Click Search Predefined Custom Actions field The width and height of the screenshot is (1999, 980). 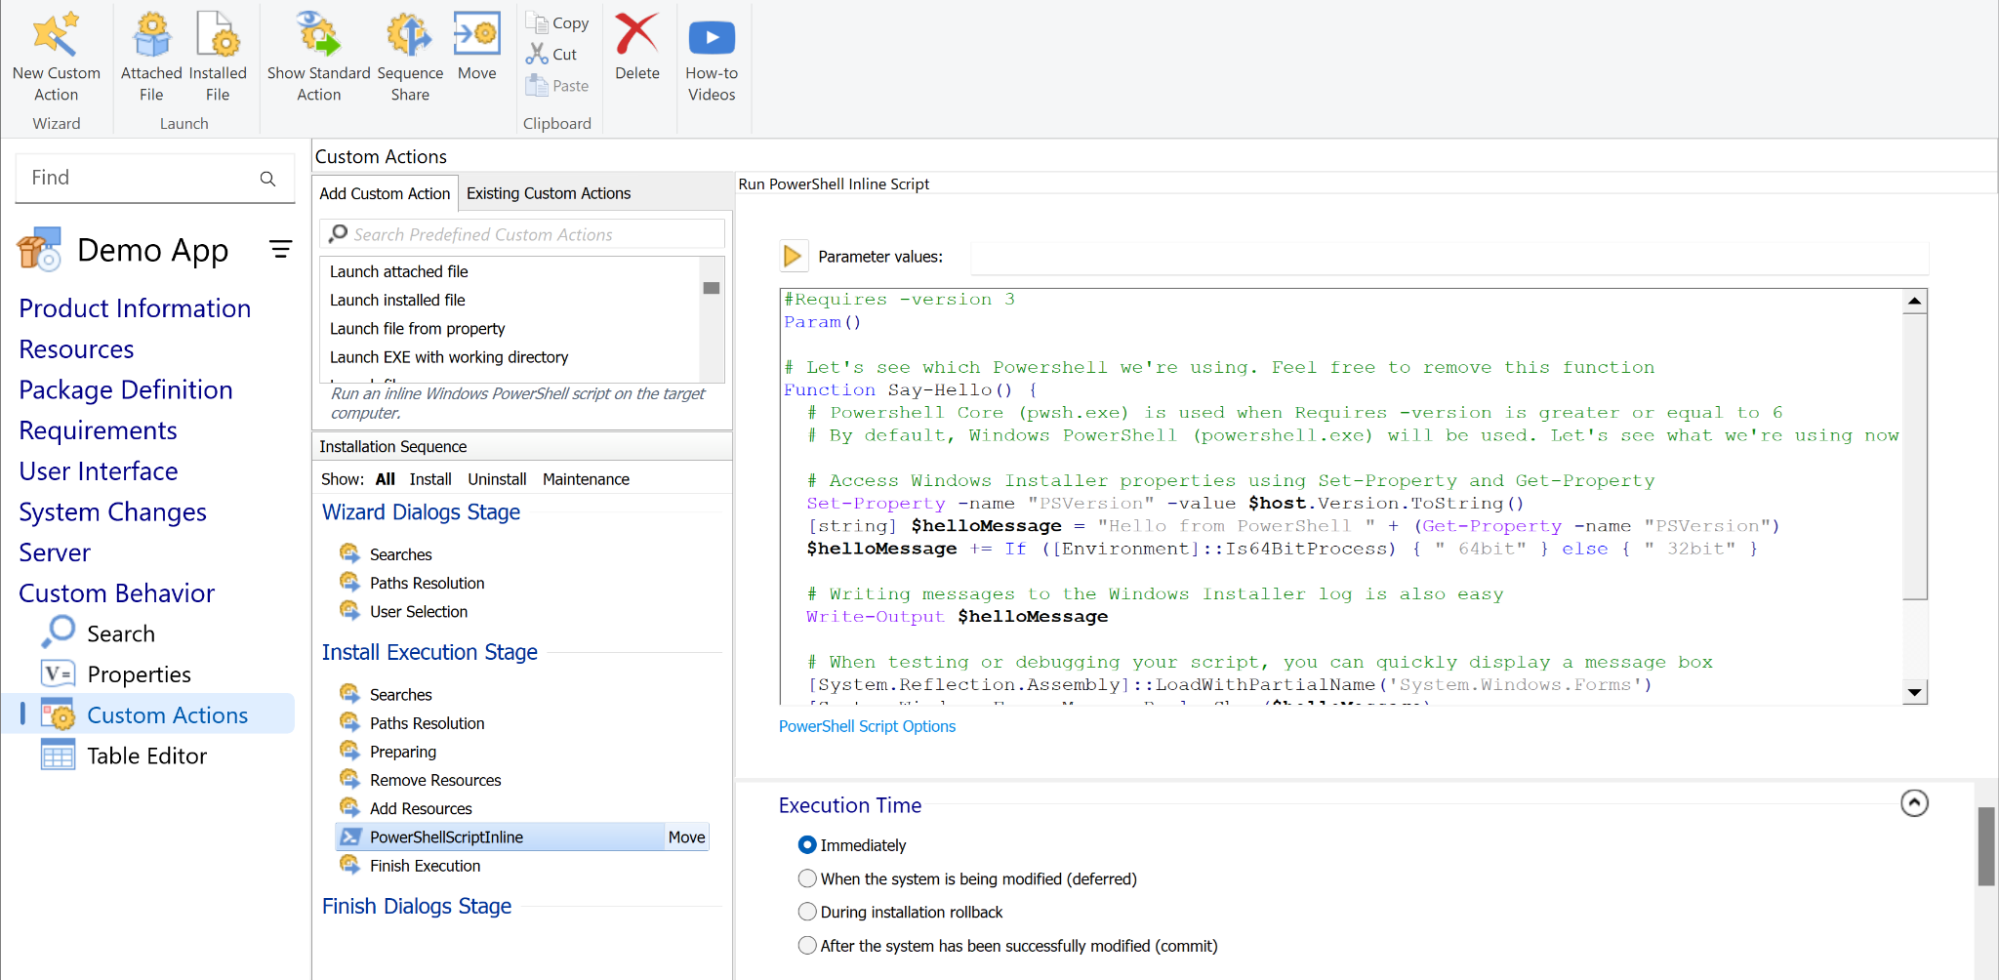(522, 234)
